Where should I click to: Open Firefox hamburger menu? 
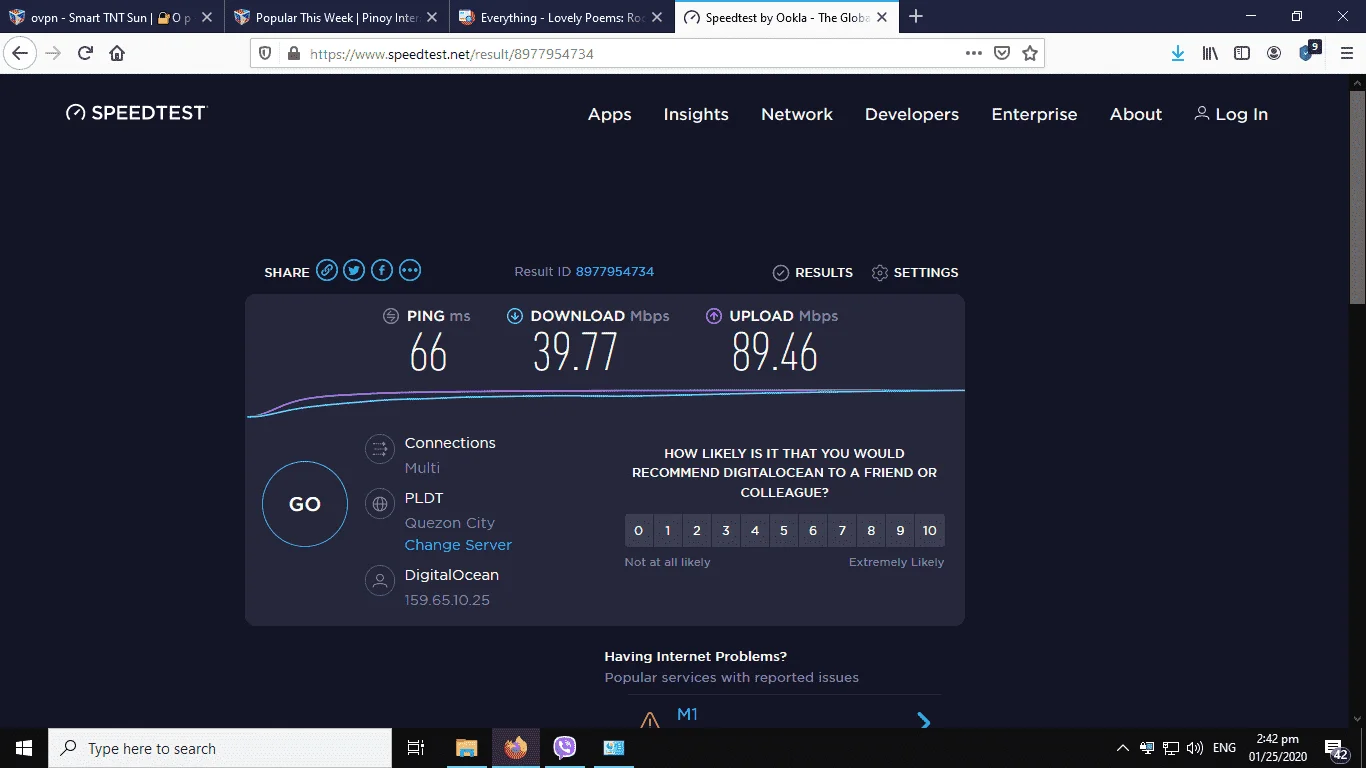[1346, 54]
